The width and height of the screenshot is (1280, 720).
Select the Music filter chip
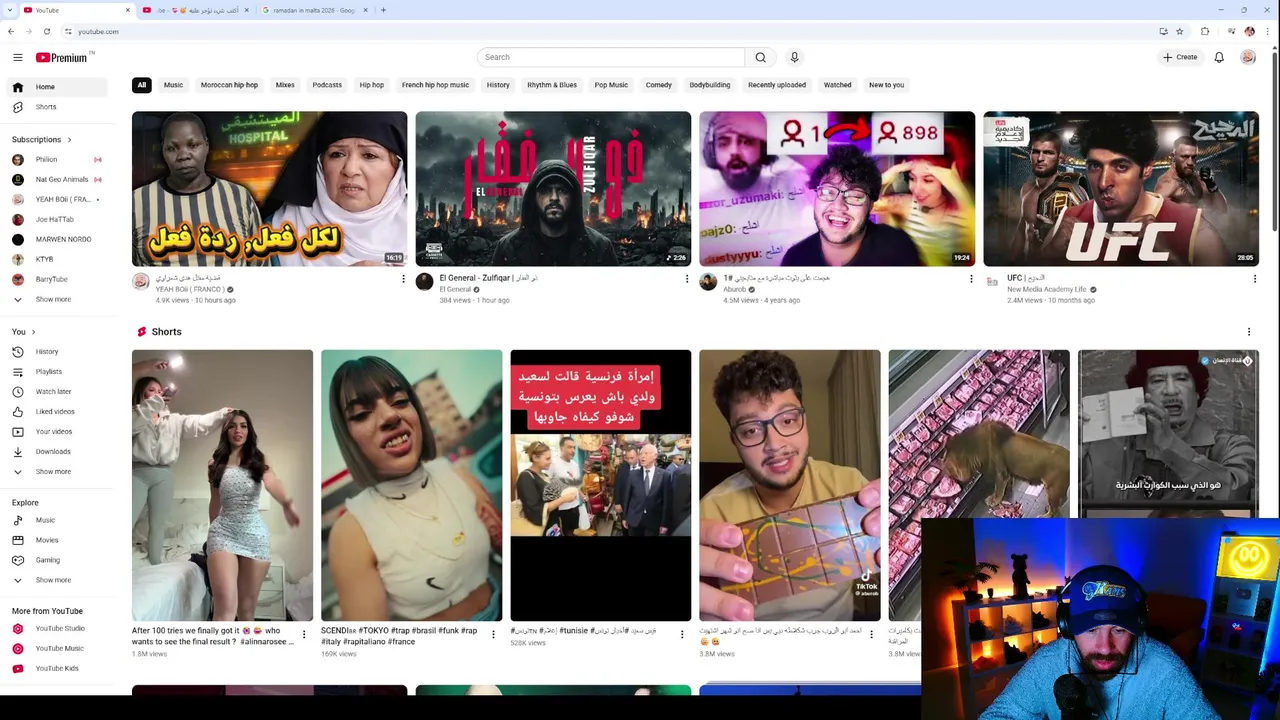tap(173, 85)
